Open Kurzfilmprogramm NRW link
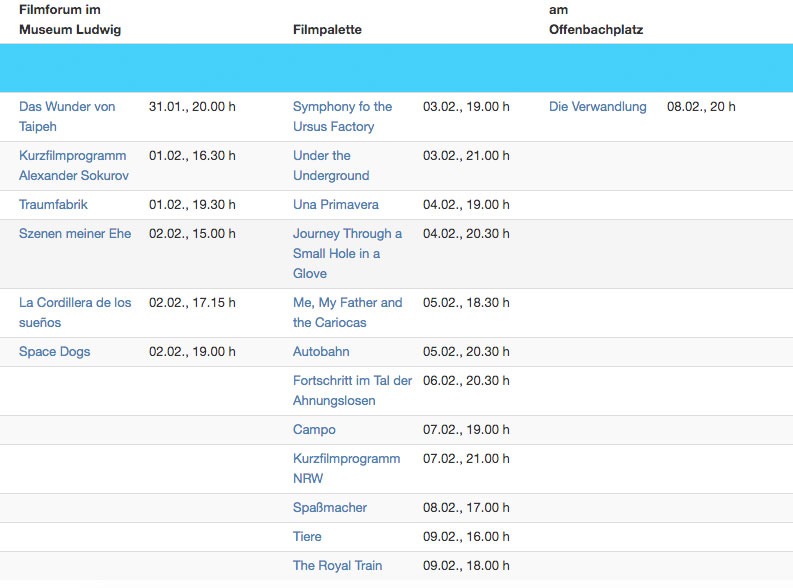The image size is (793, 588). click(x=346, y=468)
